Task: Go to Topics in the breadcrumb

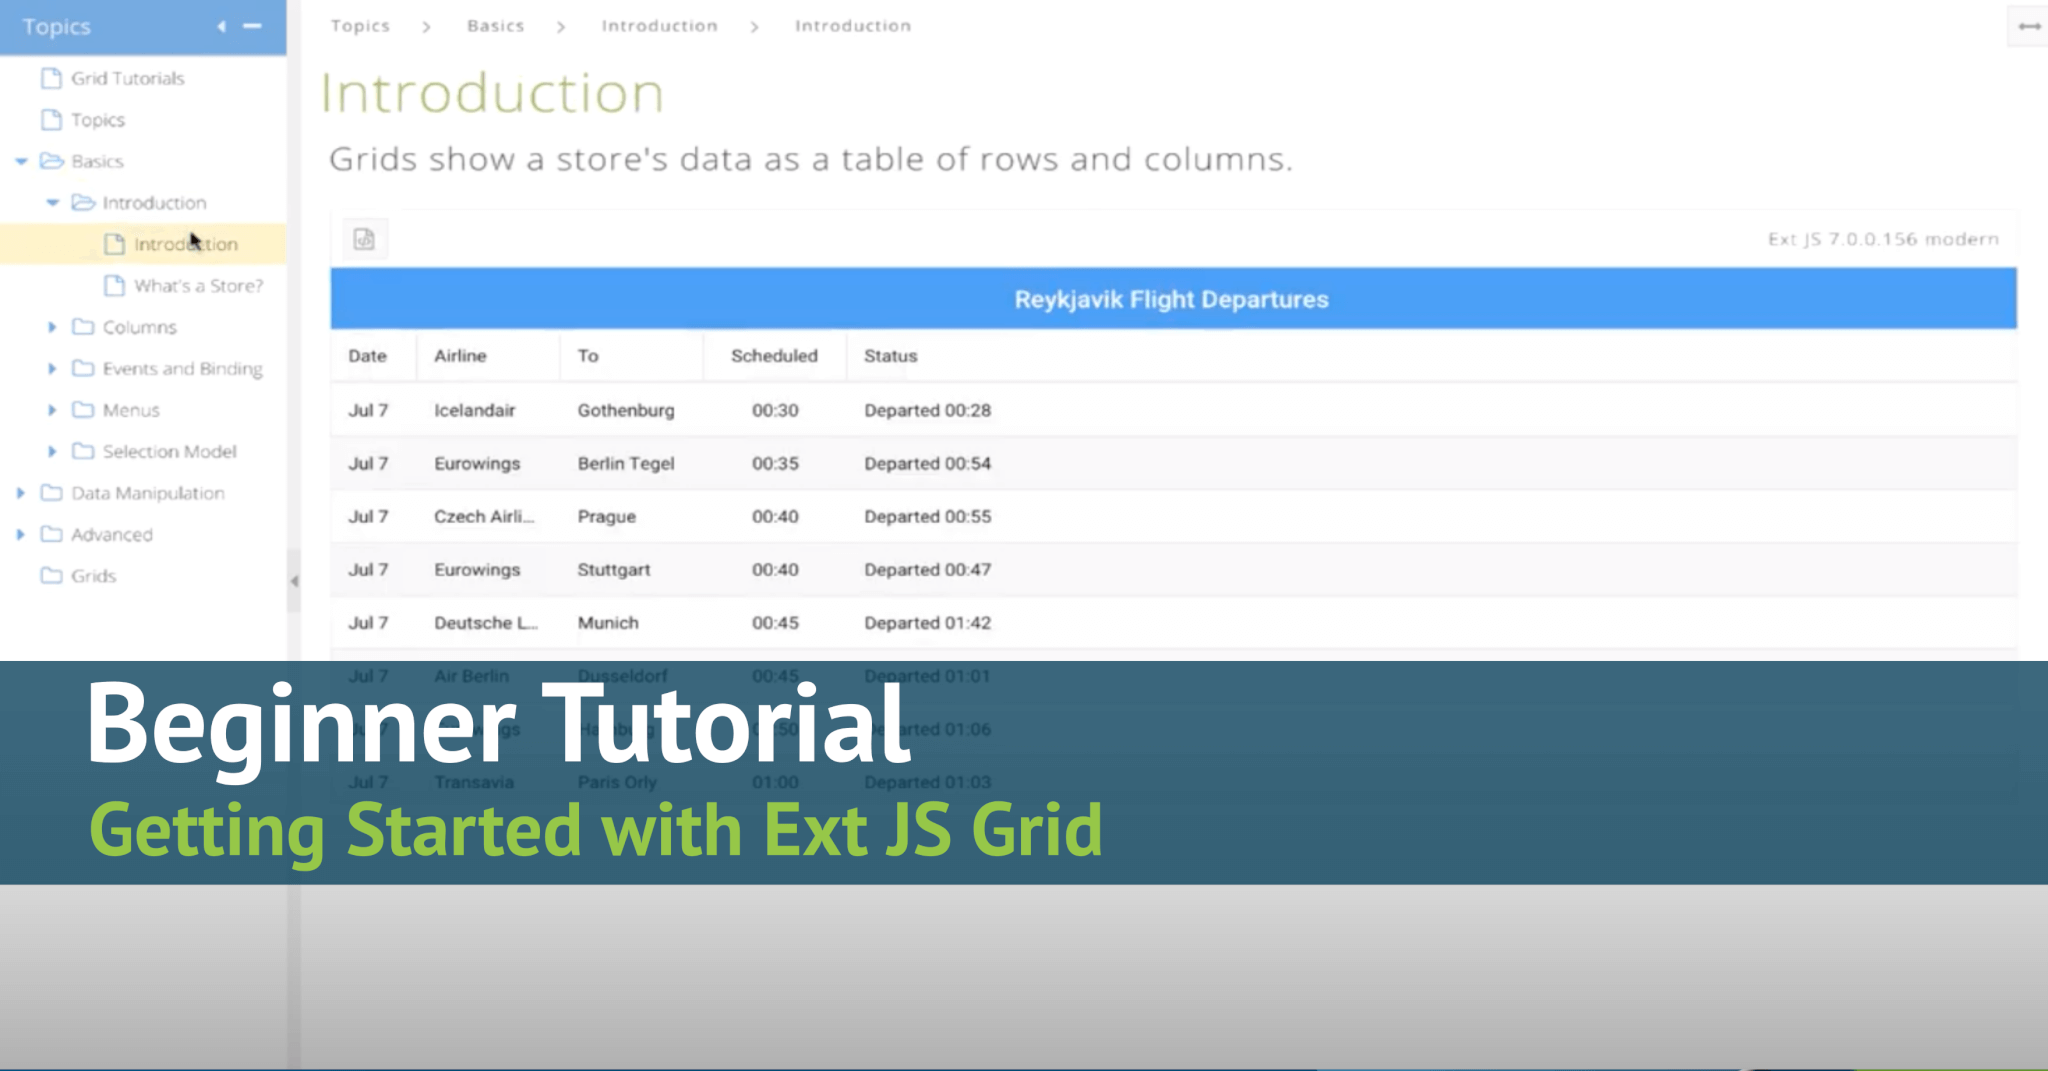Action: [x=360, y=26]
